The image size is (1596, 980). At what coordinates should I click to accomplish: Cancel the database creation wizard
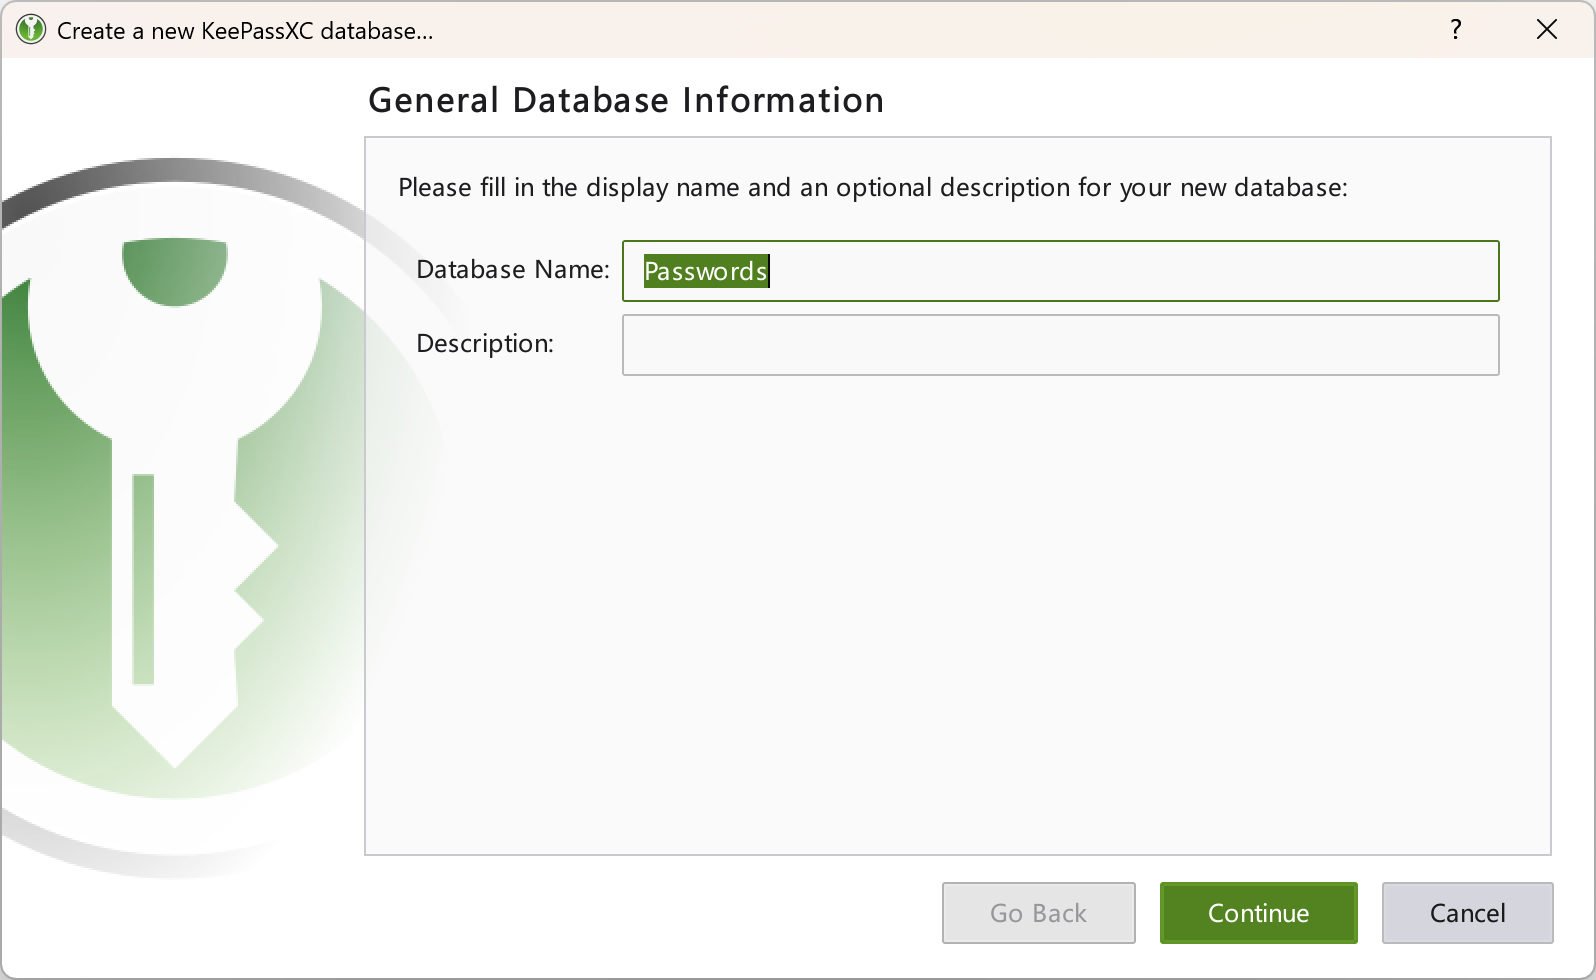(1467, 913)
